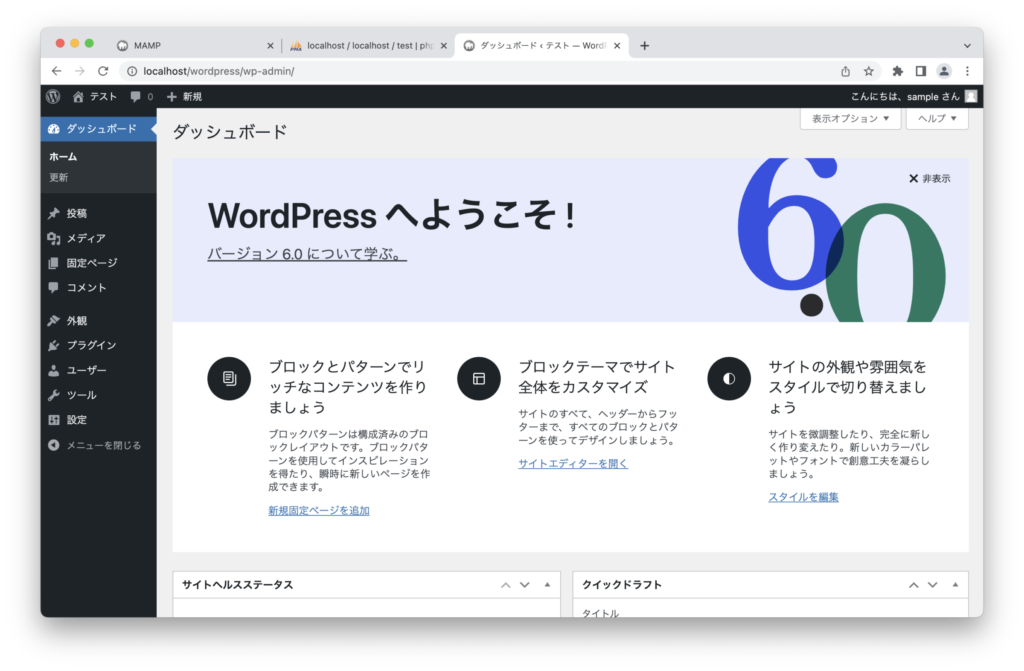This screenshot has height=671, width=1024.
Task: Dismiss welcome panel with 非表示
Action: (x=929, y=178)
